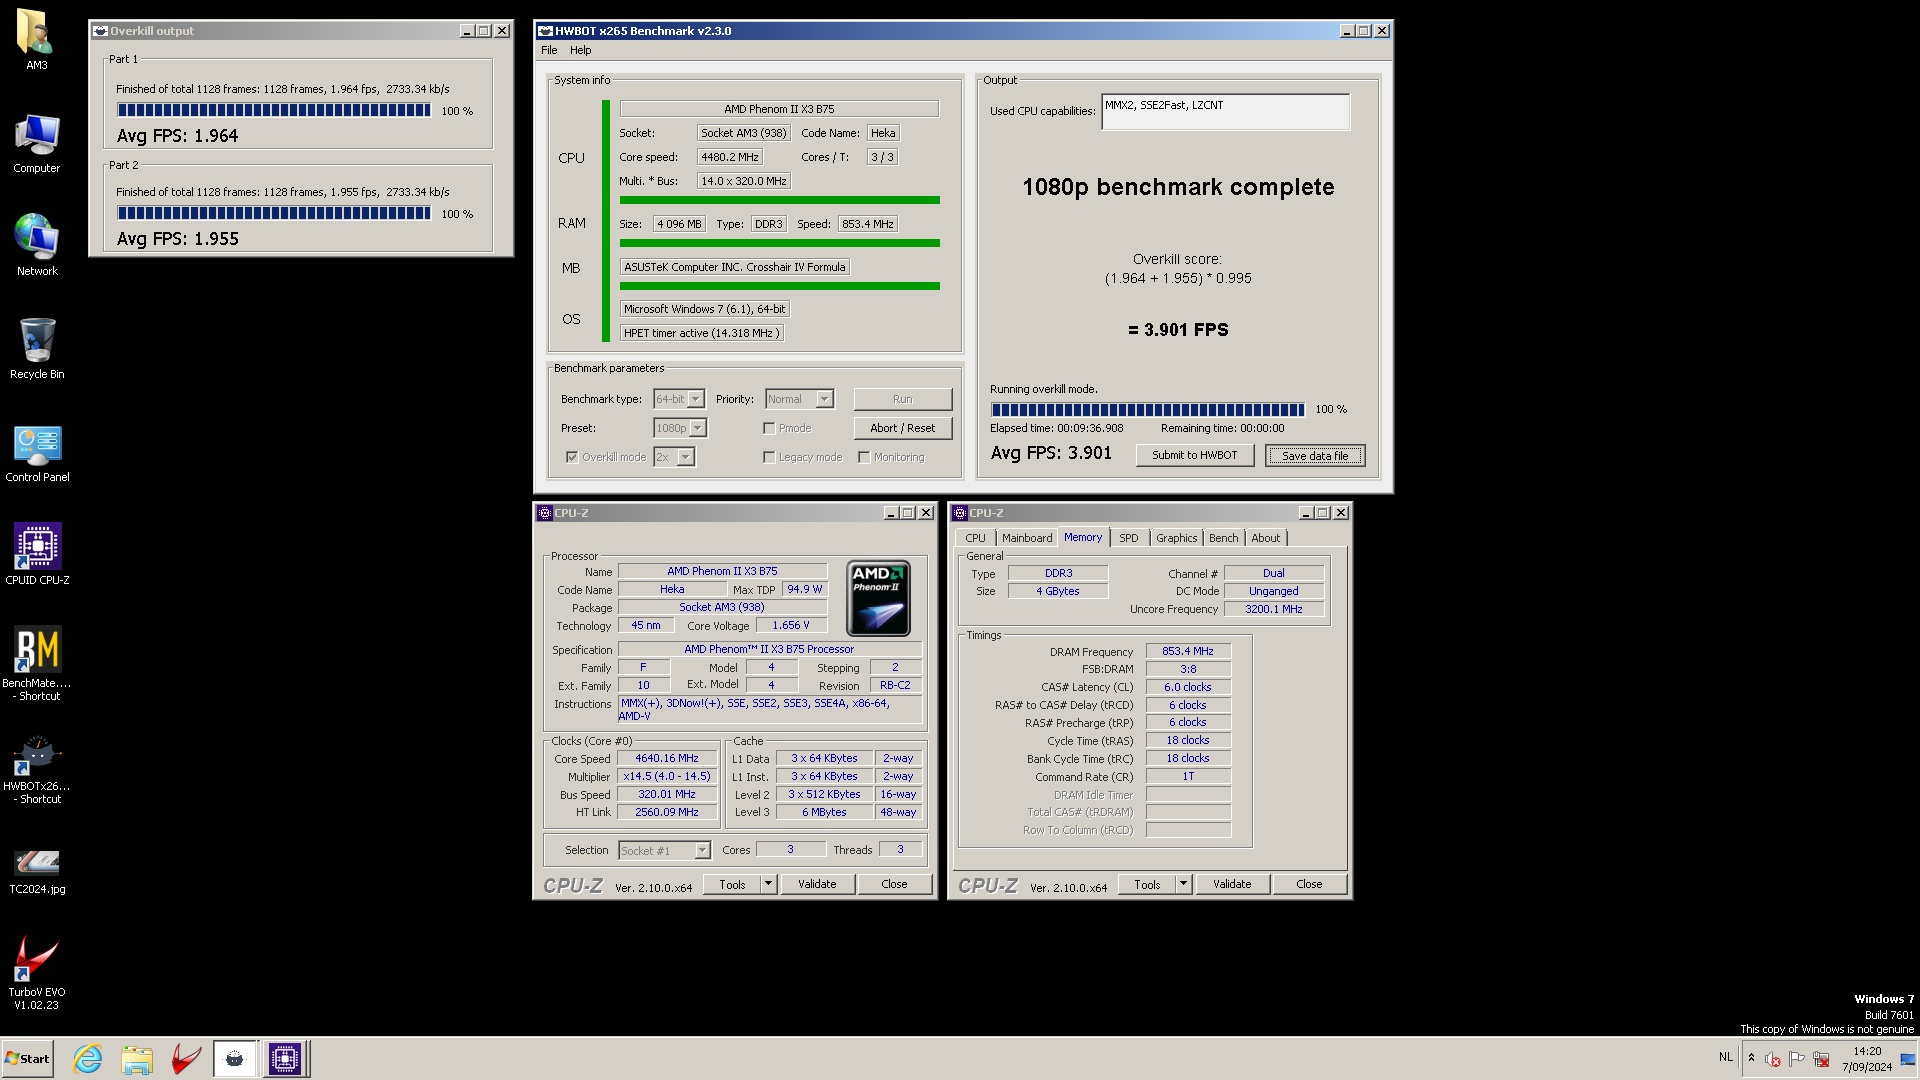
Task: Click the Save data file button
Action: (x=1314, y=455)
